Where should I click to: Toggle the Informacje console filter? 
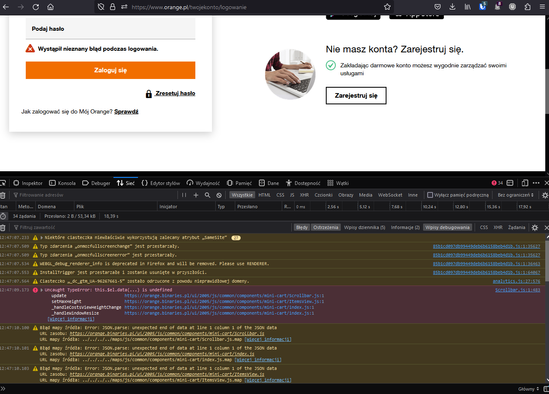[405, 228]
